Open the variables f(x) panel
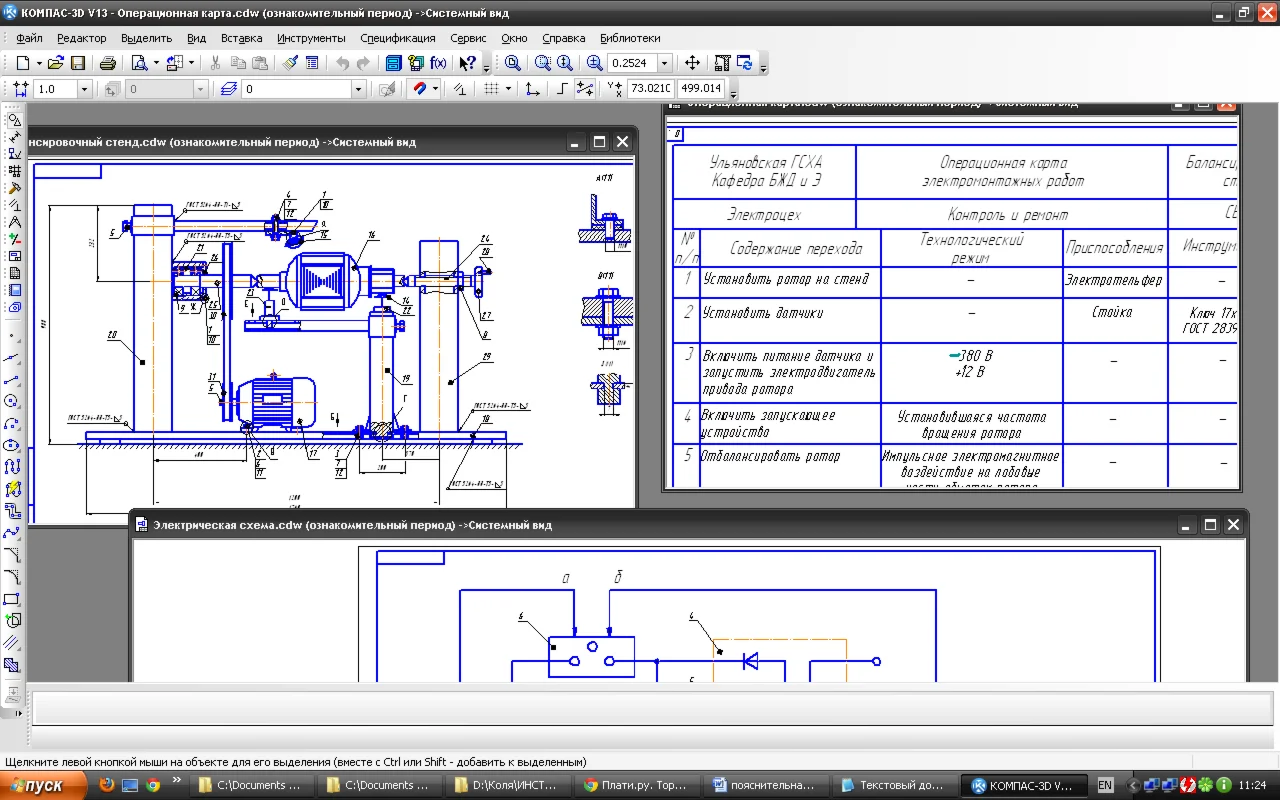This screenshot has height=800, width=1280. point(438,63)
